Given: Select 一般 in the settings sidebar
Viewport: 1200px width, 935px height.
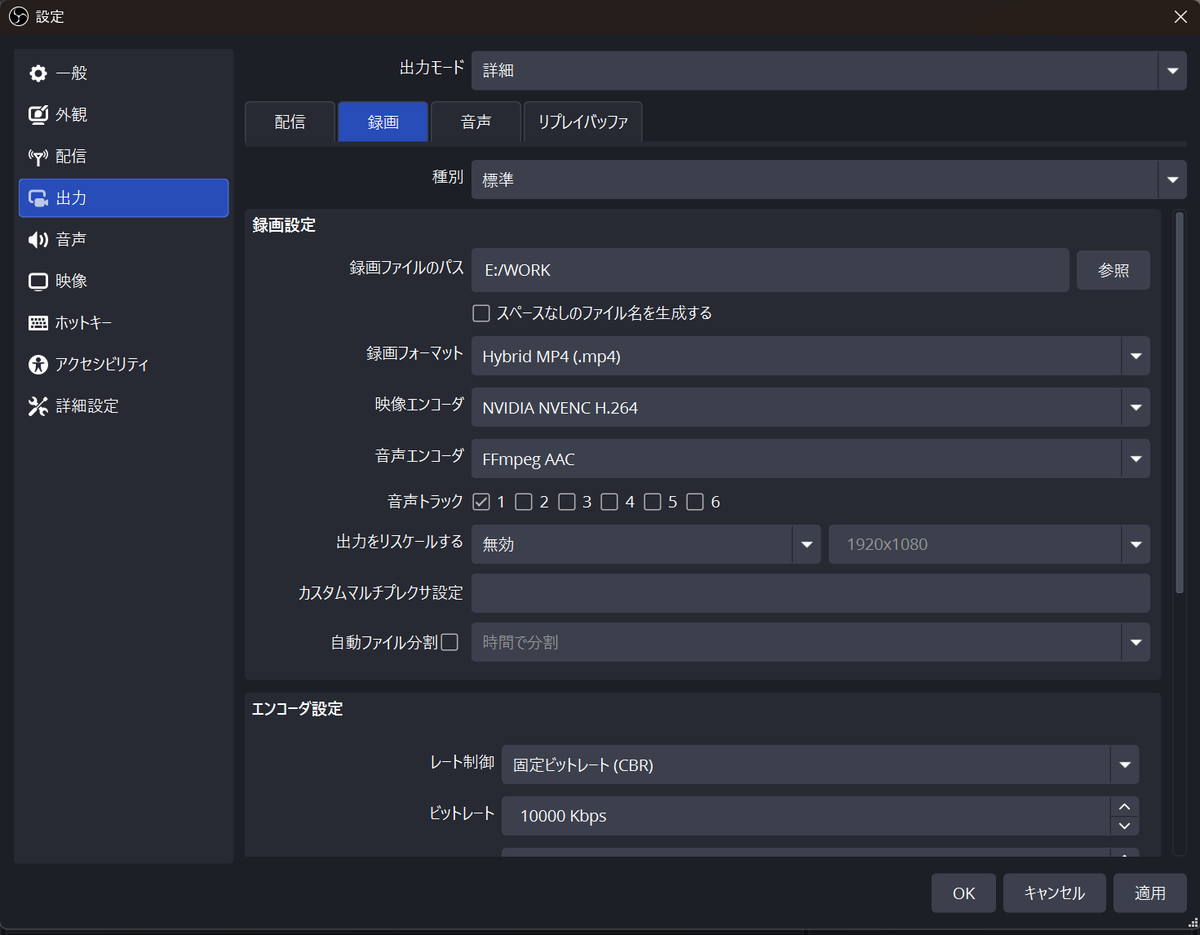Looking at the screenshot, I should (x=124, y=73).
